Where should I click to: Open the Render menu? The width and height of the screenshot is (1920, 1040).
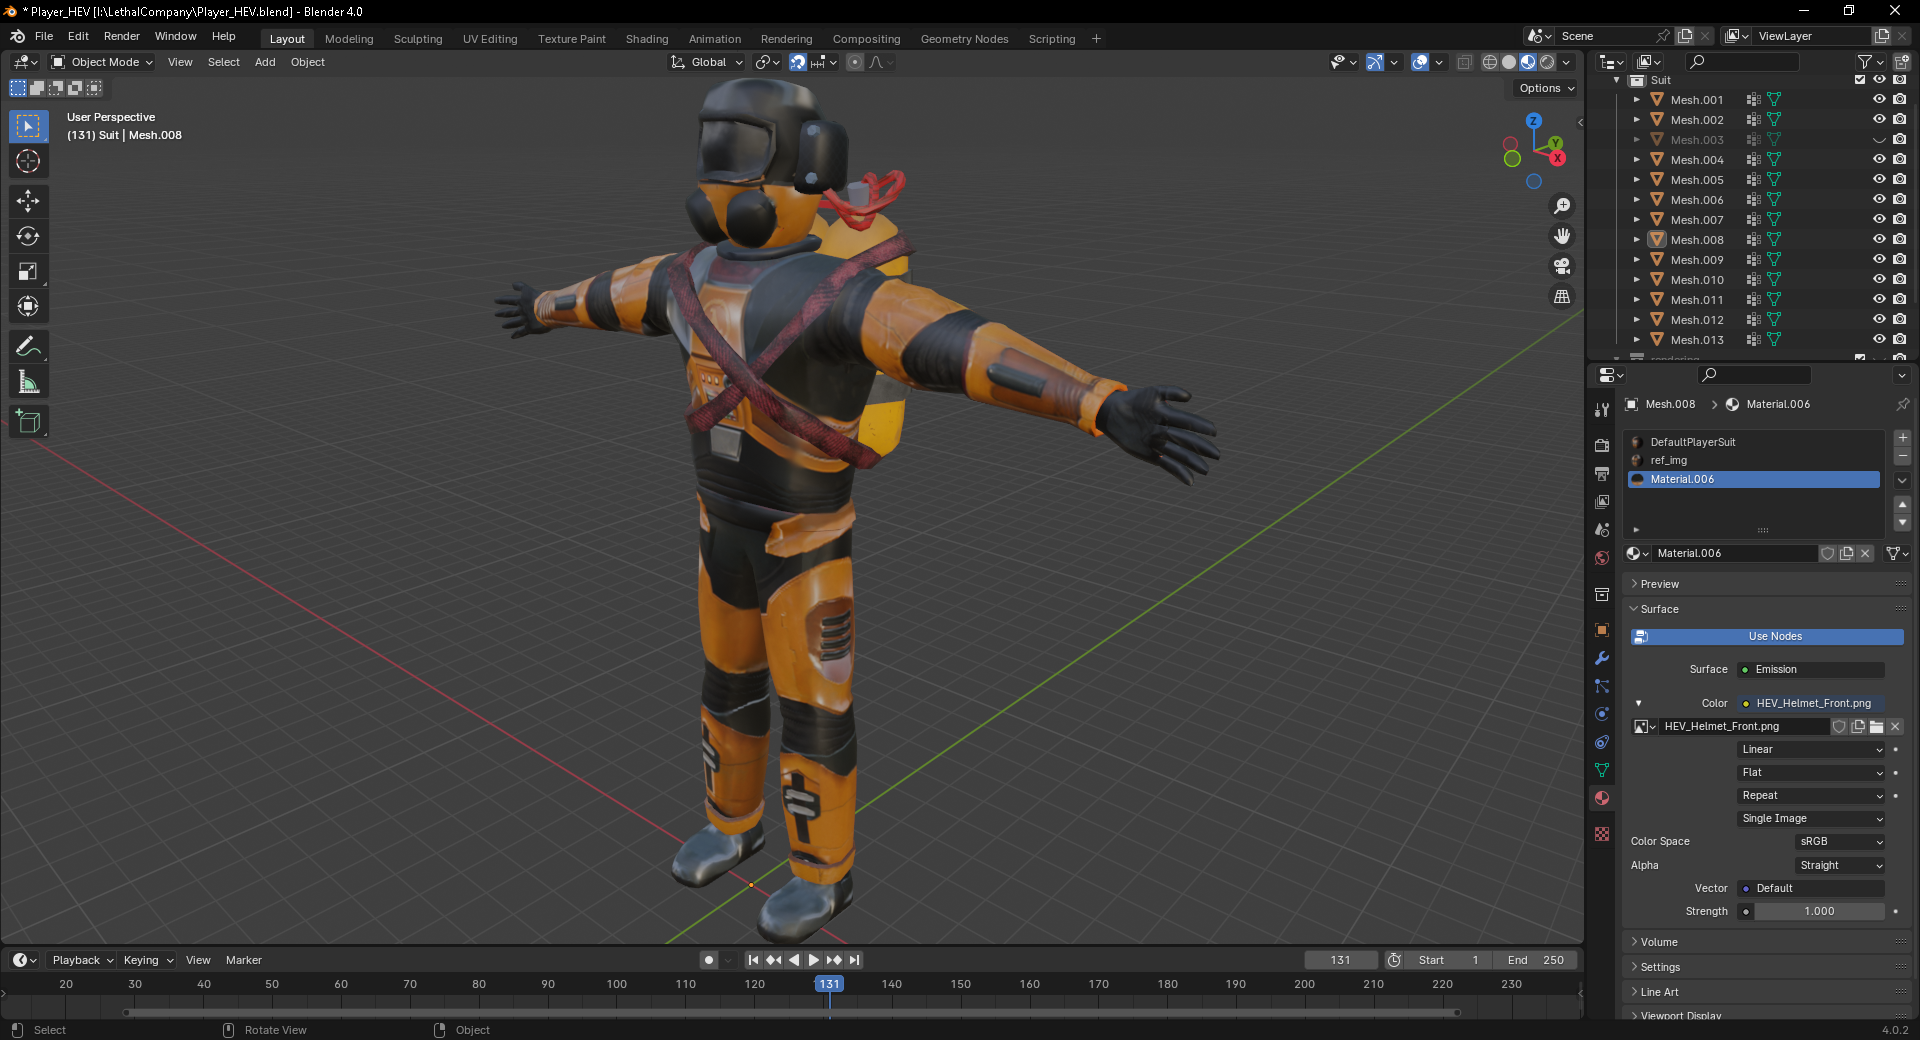(x=122, y=36)
